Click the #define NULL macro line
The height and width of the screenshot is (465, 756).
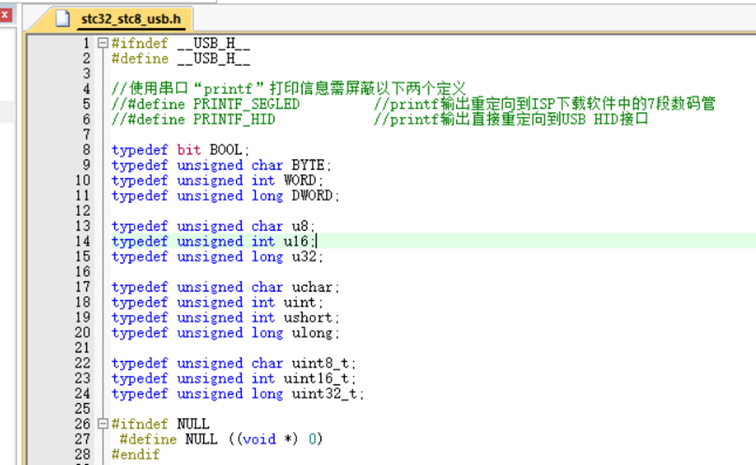coord(220,439)
